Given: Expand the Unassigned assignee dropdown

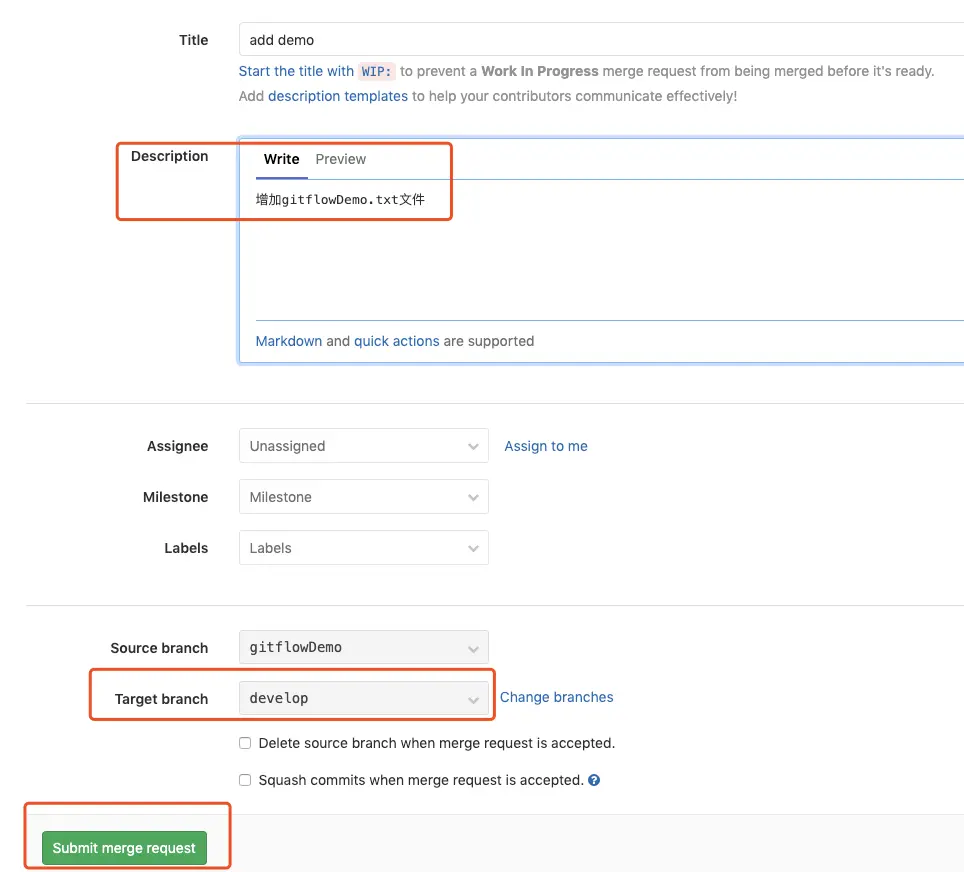Looking at the screenshot, I should click(x=350, y=447).
